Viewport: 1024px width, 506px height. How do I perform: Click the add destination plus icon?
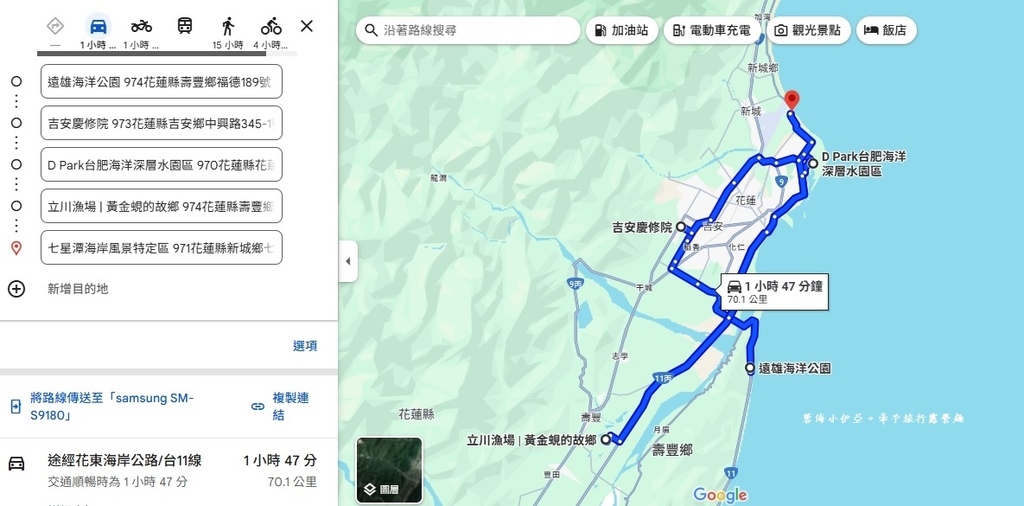[16, 289]
